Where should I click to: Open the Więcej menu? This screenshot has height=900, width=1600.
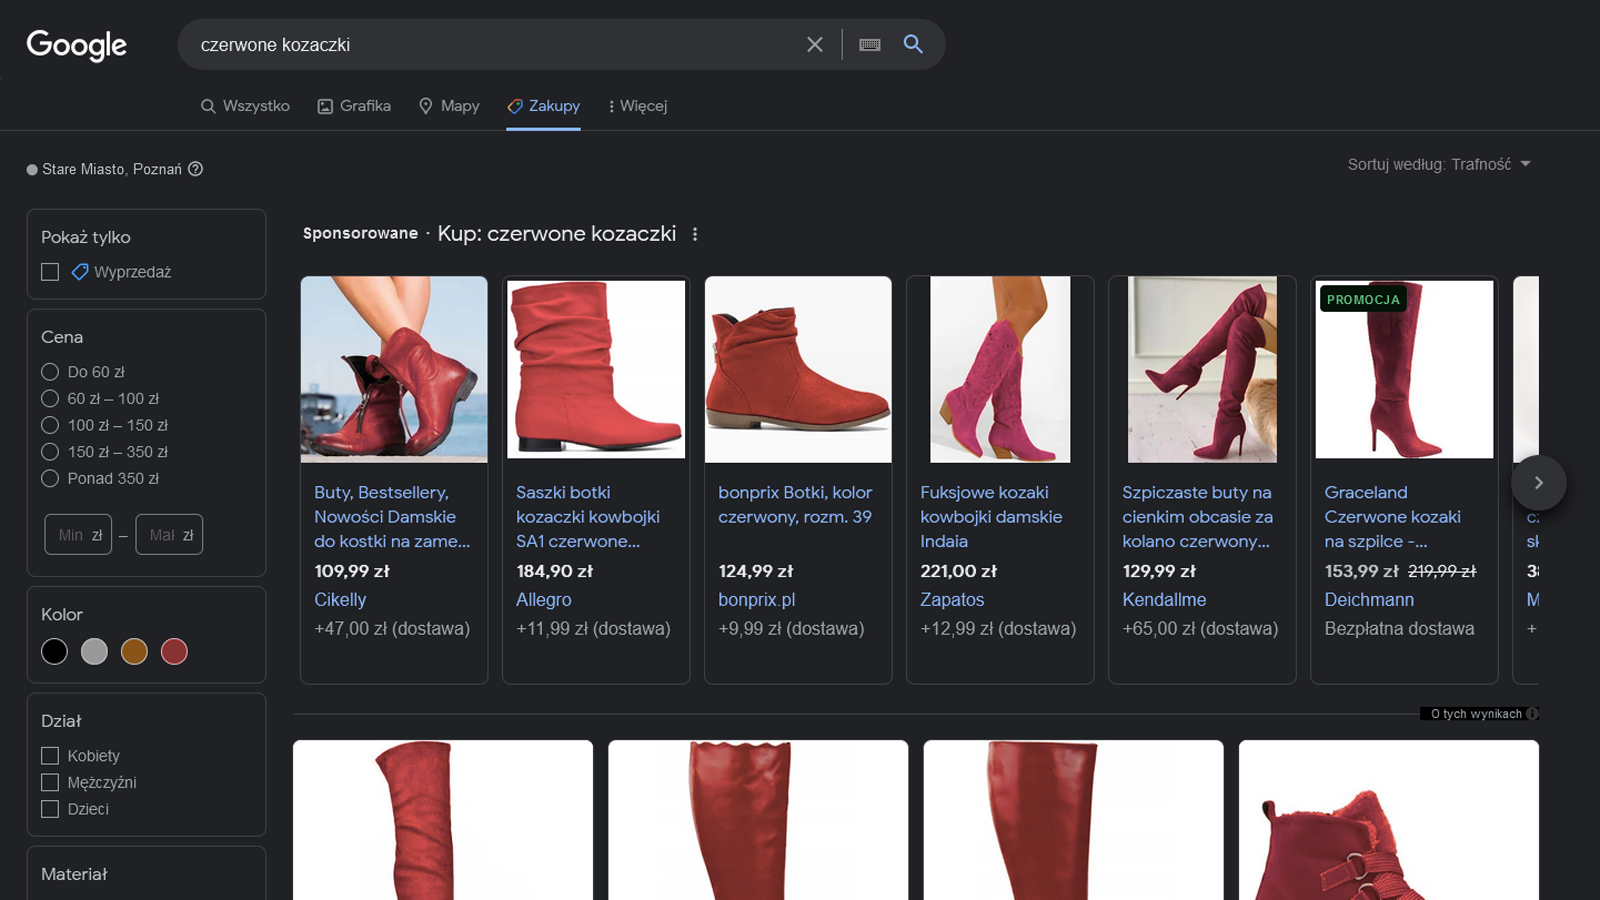coord(637,106)
